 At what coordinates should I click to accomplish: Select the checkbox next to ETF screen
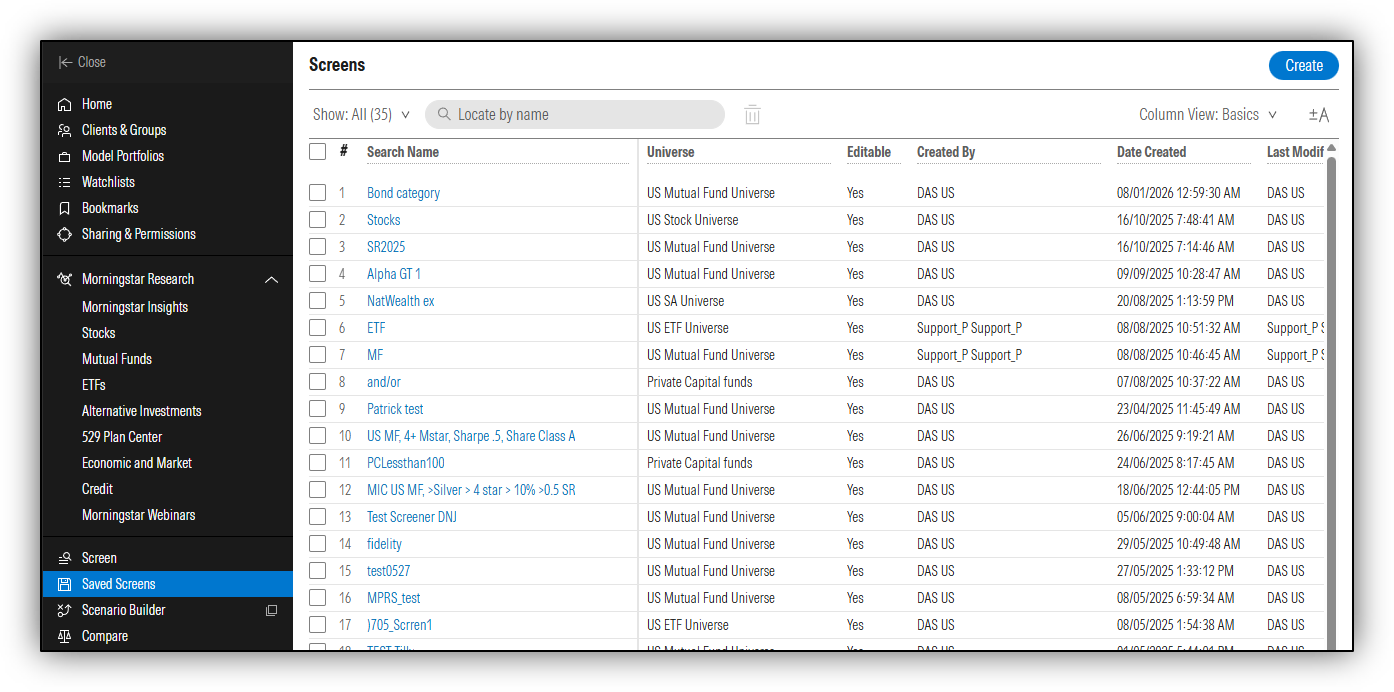coord(318,328)
